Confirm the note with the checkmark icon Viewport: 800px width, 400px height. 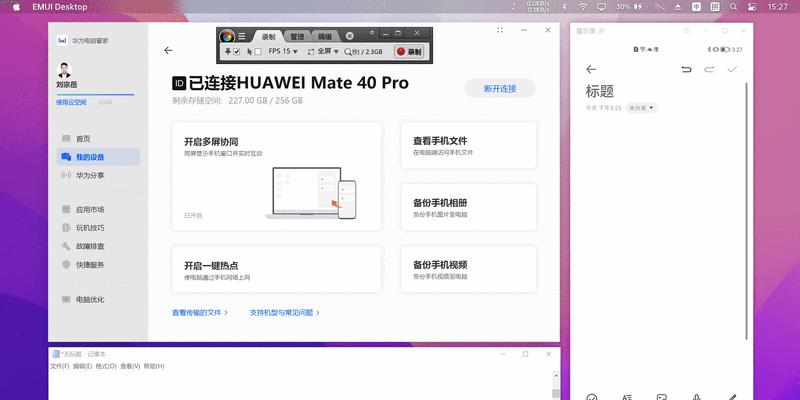pyautogui.click(x=732, y=69)
